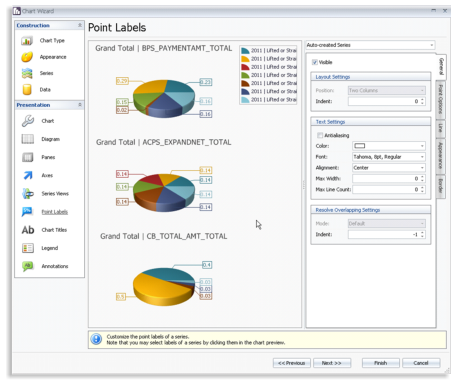The height and width of the screenshot is (385, 455).
Task: Click the Grand Total | BPS_PAYMENTAMT_TOTAL title
Action: click(163, 48)
